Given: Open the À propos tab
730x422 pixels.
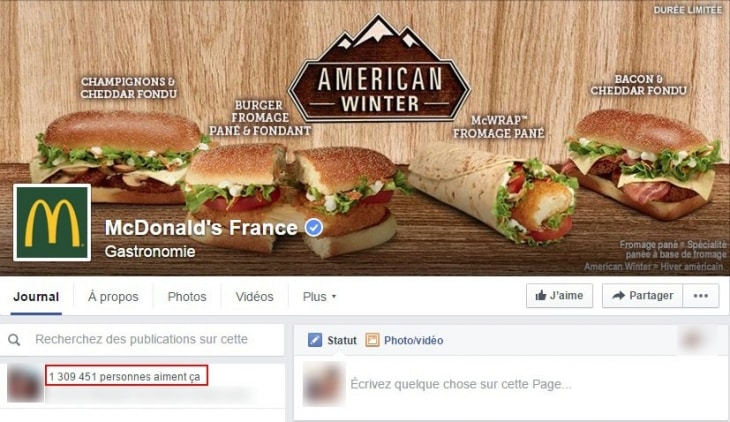Looking at the screenshot, I should pos(113,297).
